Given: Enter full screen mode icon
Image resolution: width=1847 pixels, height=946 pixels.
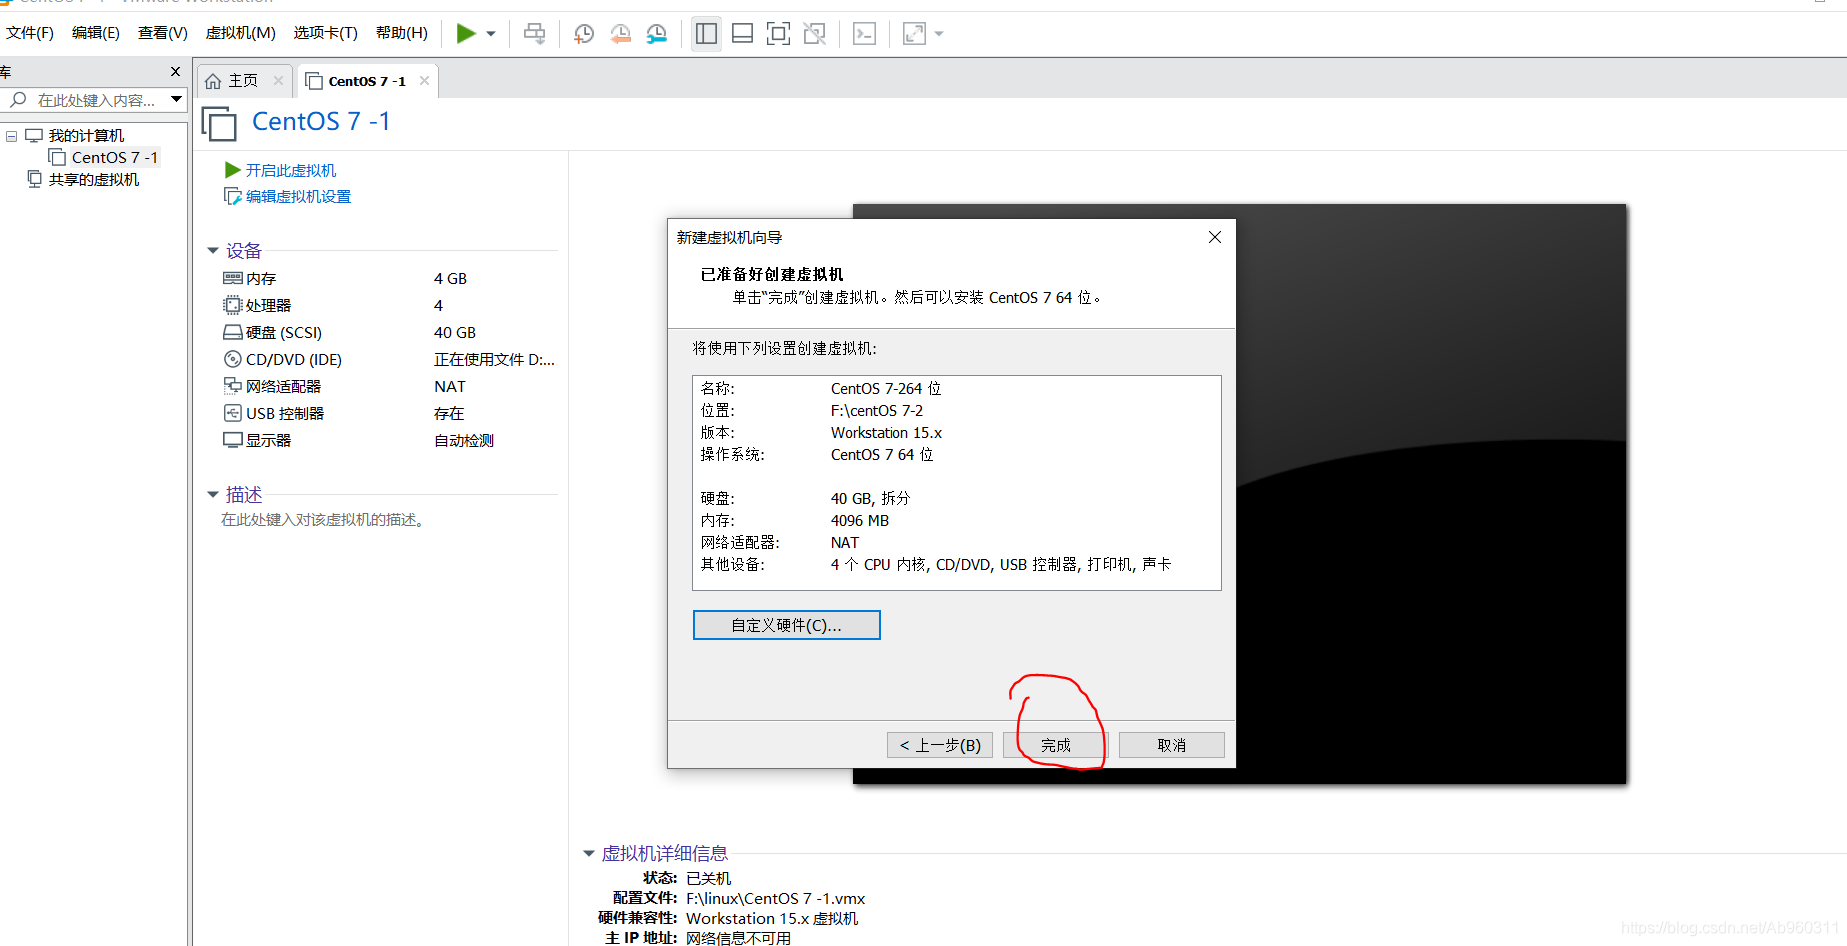Looking at the screenshot, I should pyautogui.click(x=778, y=34).
